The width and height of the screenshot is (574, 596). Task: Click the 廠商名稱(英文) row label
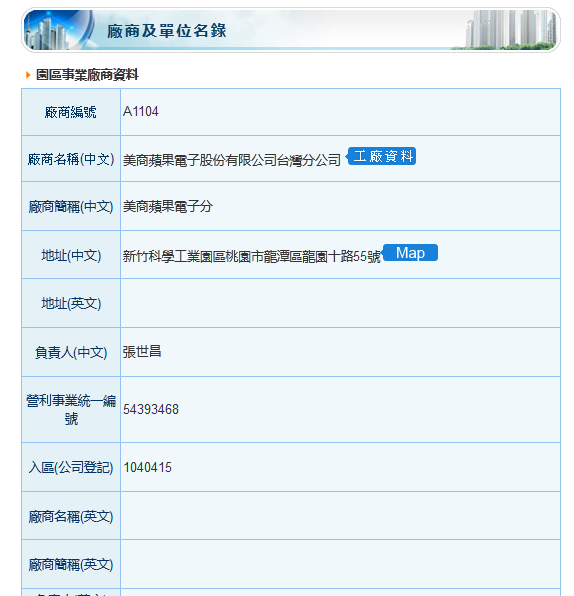coord(71,516)
